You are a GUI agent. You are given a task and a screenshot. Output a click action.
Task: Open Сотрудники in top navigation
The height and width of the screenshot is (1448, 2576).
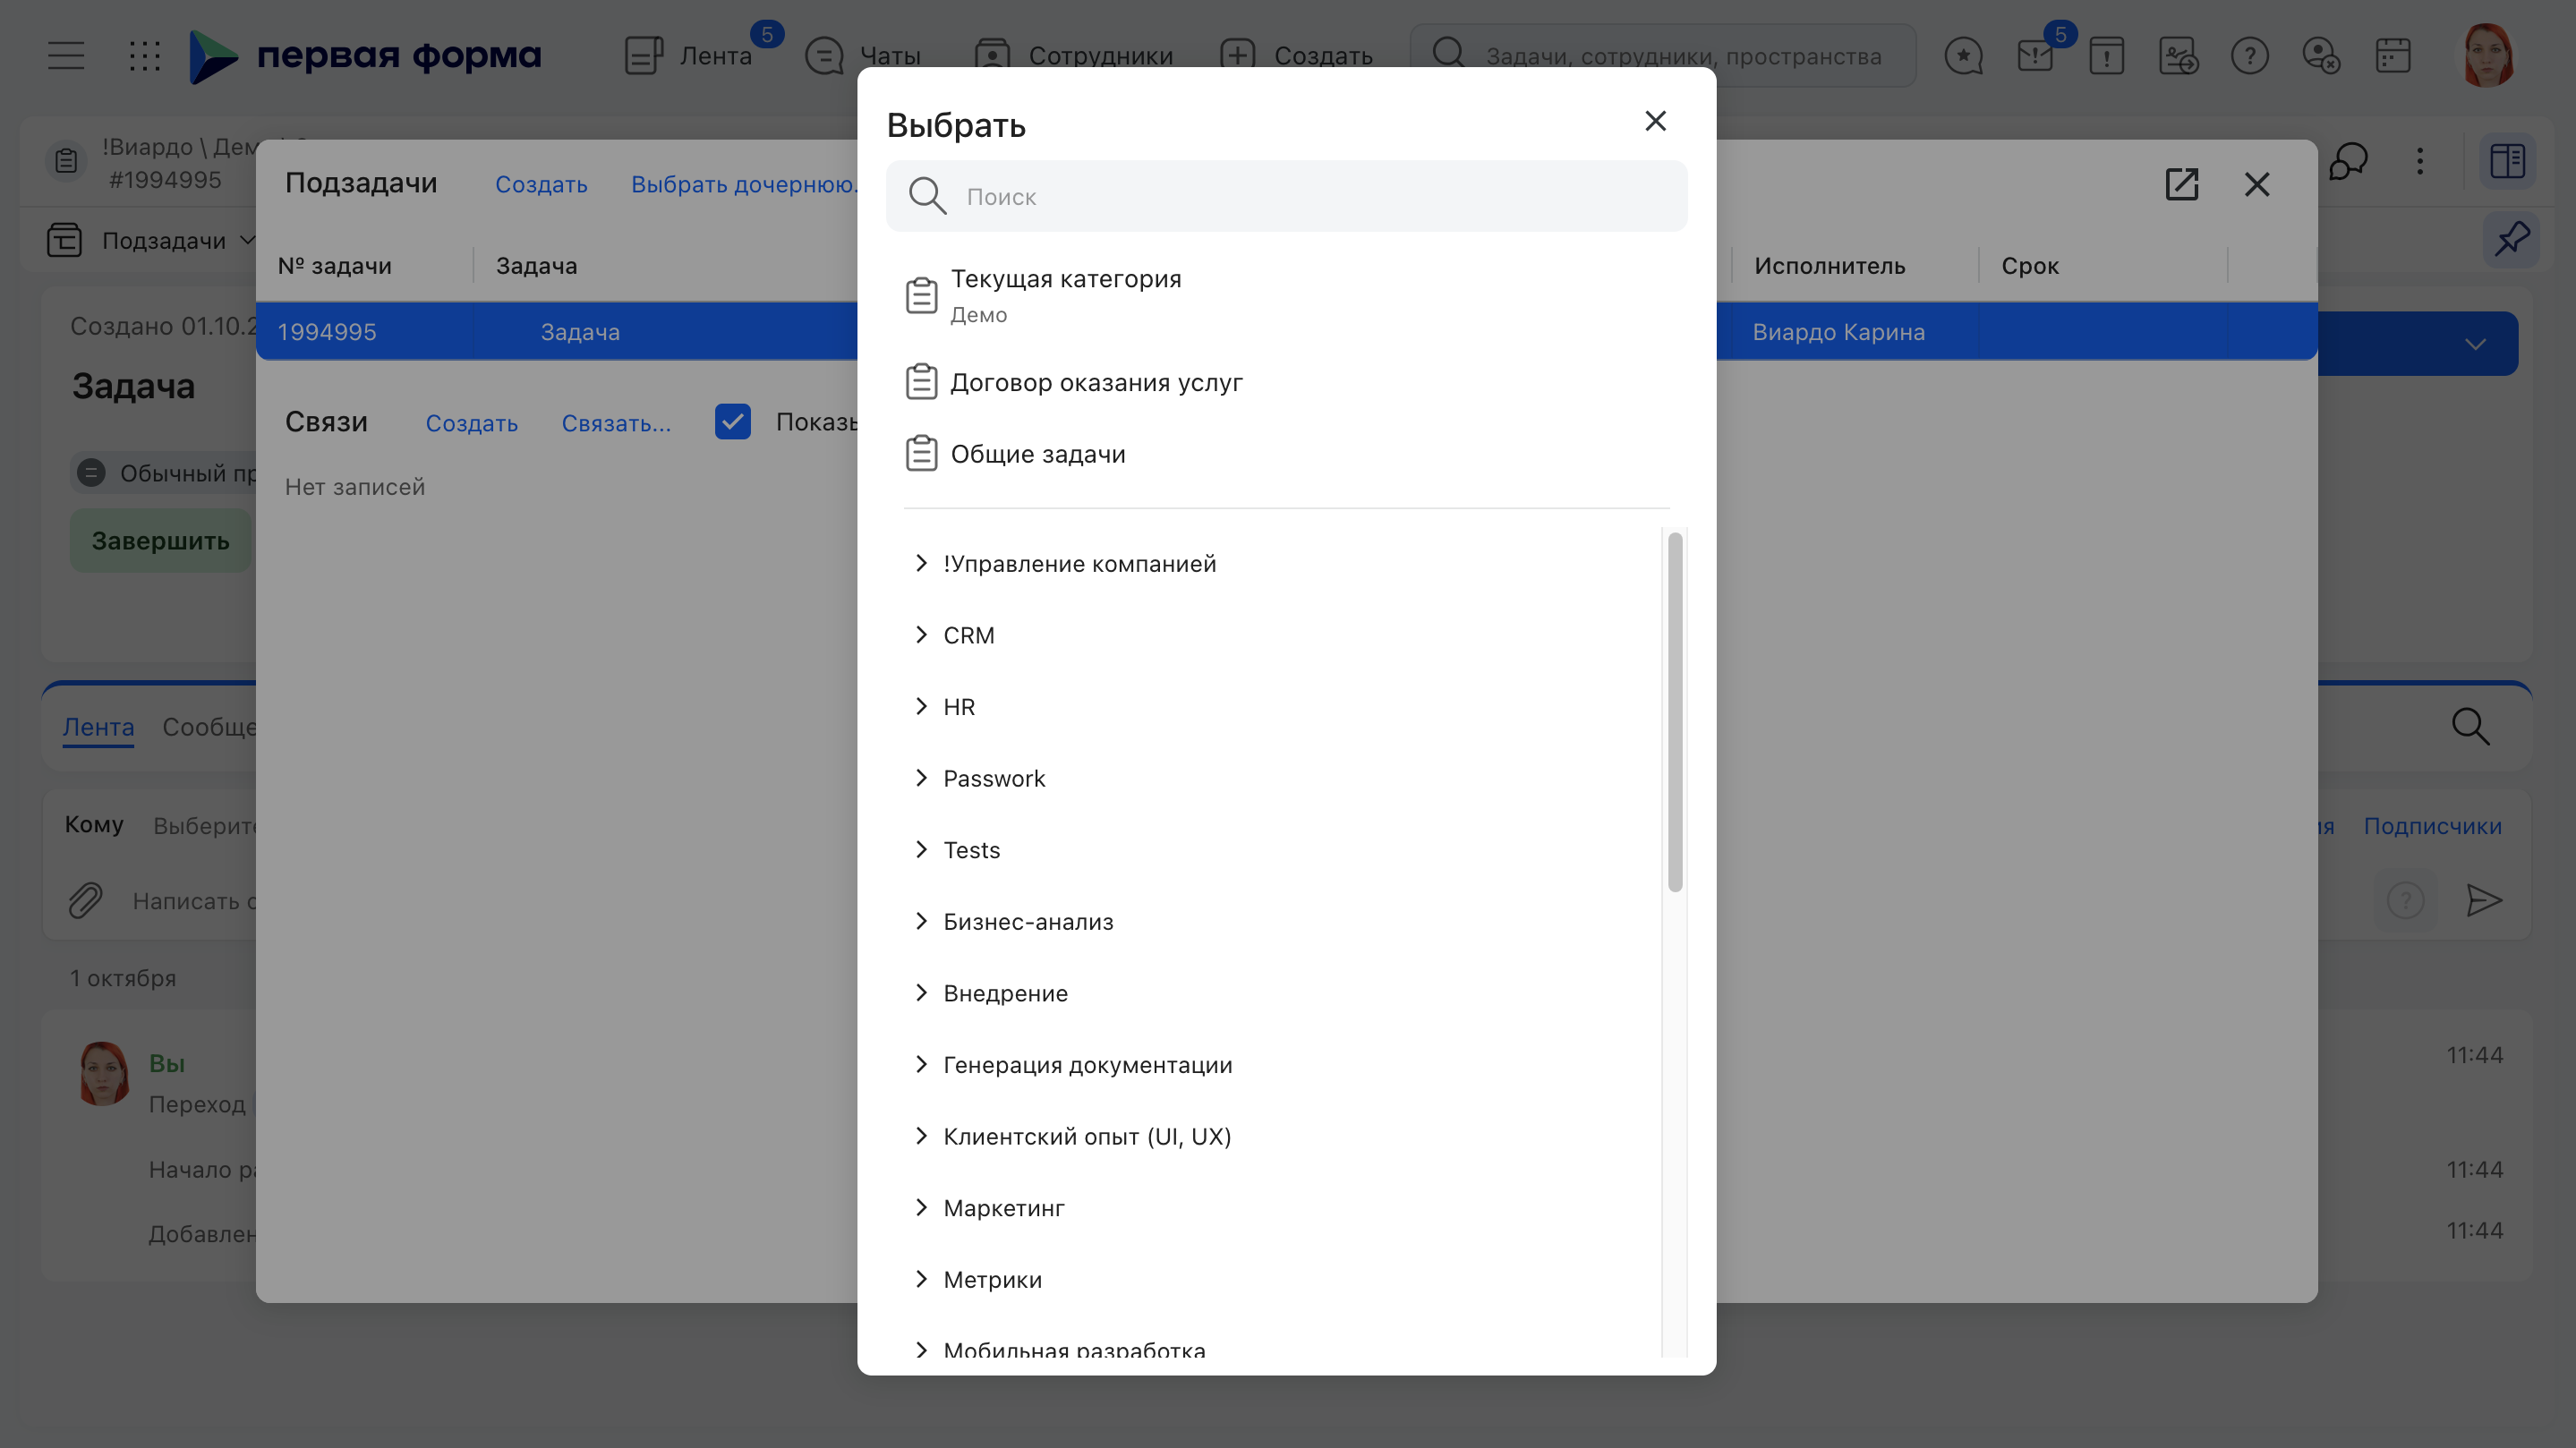(1073, 56)
